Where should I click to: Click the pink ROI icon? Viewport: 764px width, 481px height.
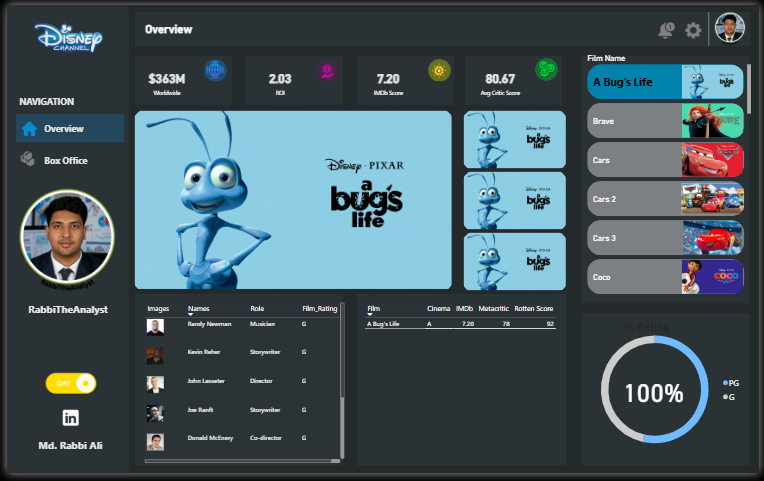click(327, 72)
